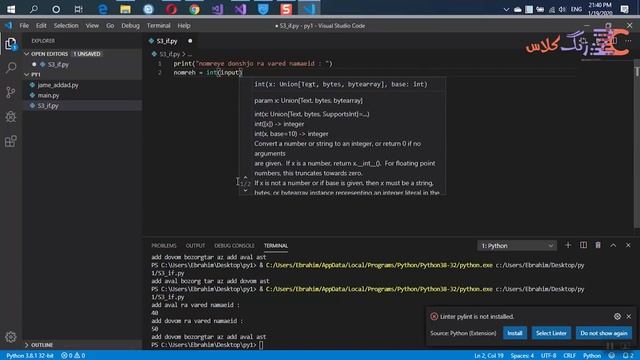Show hidden system tray icons
Image resolution: width=640 pixels, height=360 pixels.
[506, 9]
